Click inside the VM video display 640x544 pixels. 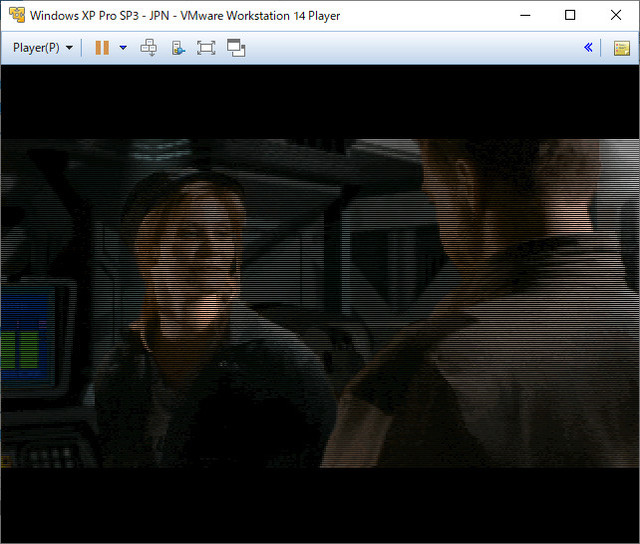(320, 304)
